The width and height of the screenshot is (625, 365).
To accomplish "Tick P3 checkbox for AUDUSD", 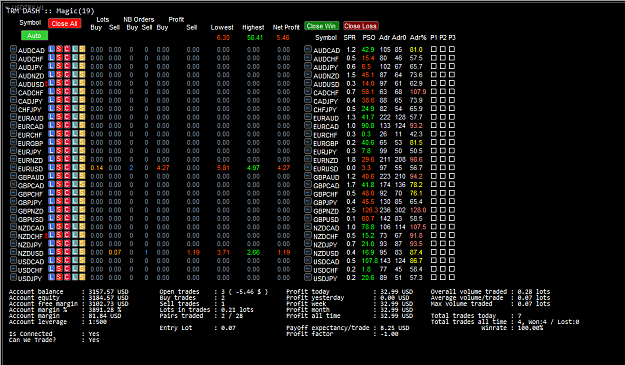I will 452,83.
